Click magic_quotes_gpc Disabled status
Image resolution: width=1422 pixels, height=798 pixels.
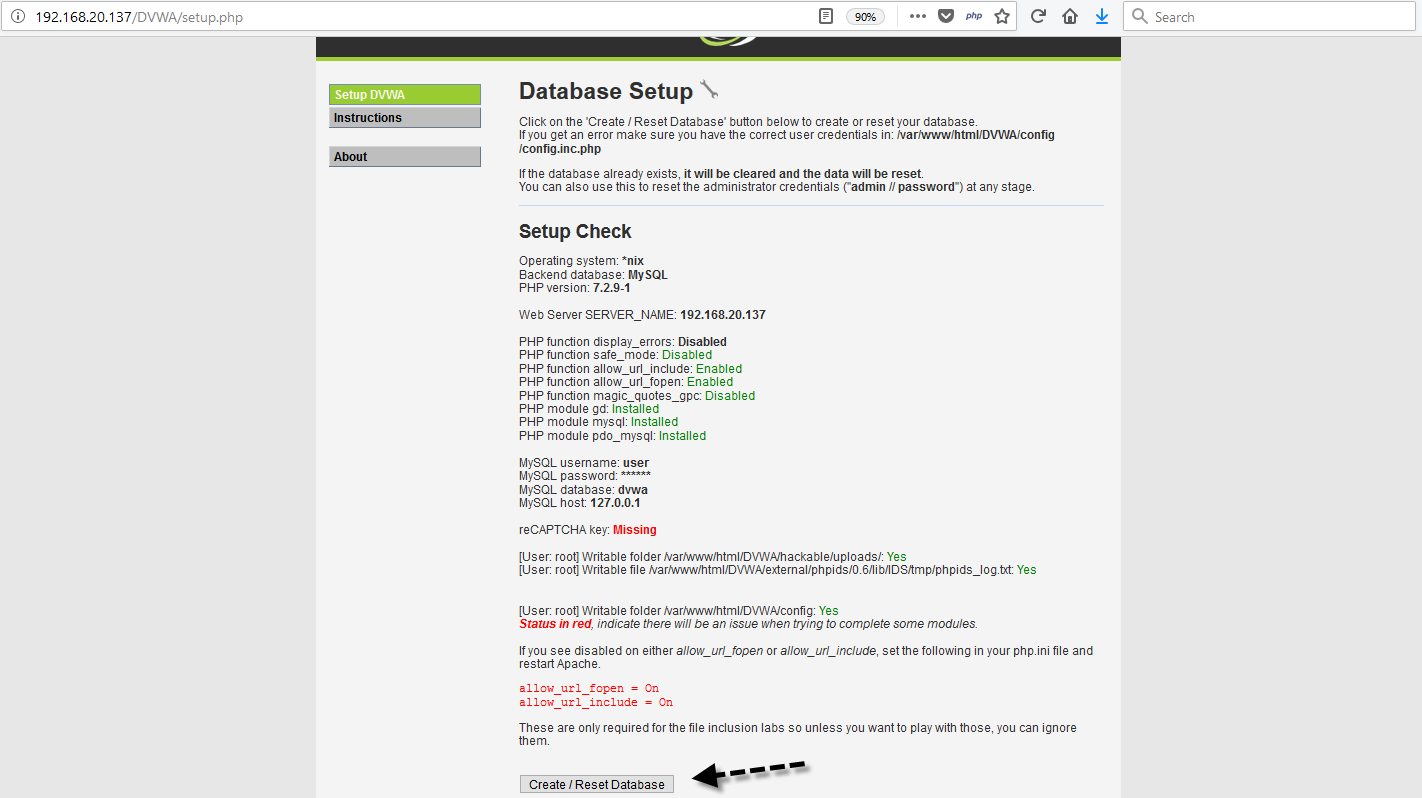pos(730,396)
